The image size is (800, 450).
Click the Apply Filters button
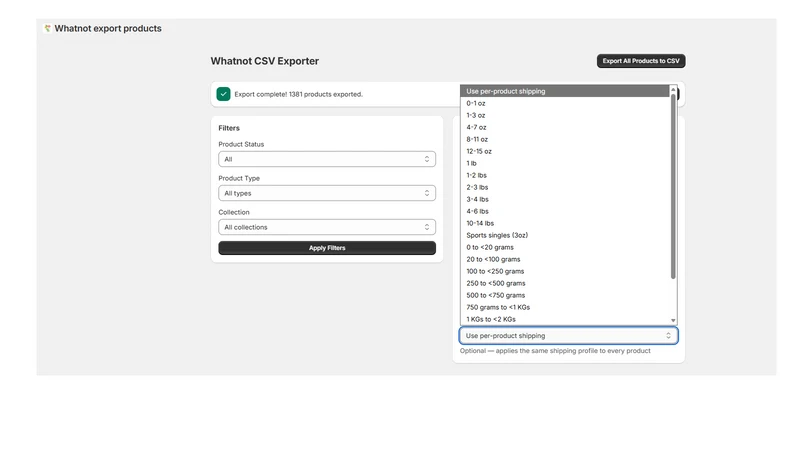pyautogui.click(x=327, y=248)
